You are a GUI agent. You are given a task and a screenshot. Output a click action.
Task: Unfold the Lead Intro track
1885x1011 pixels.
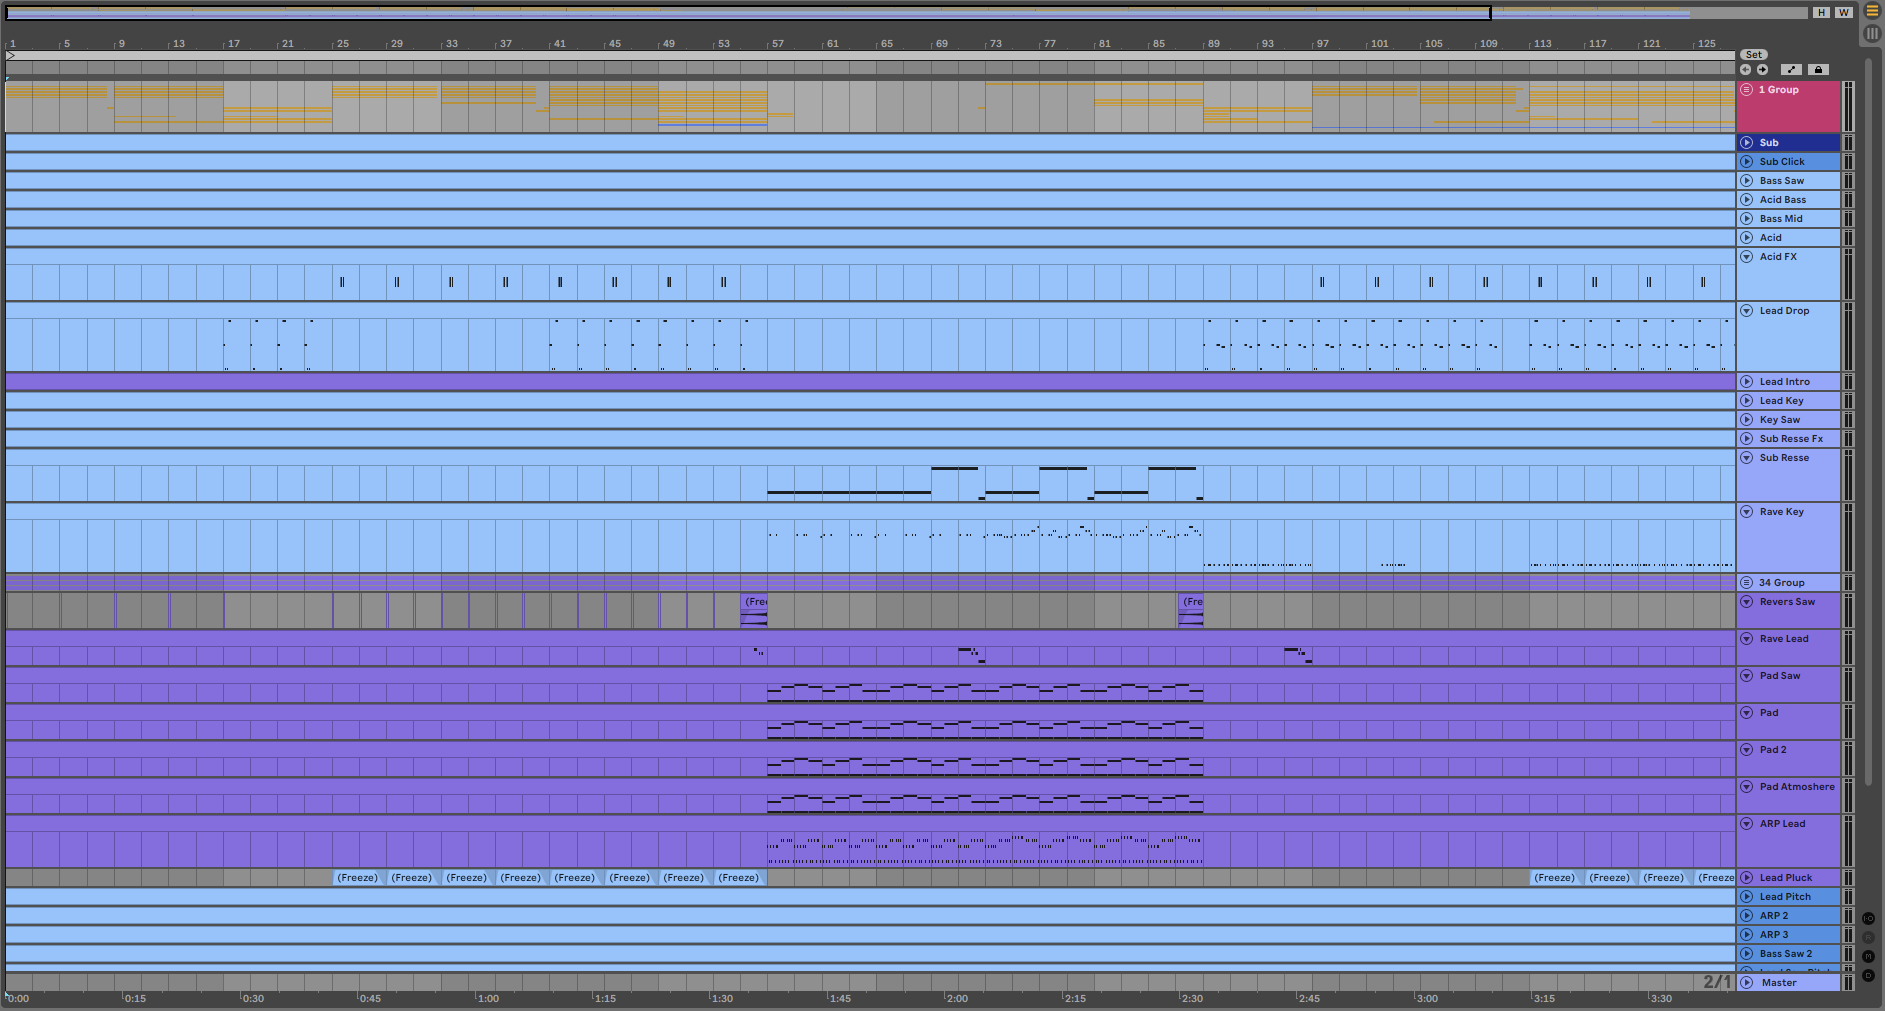coord(1747,382)
